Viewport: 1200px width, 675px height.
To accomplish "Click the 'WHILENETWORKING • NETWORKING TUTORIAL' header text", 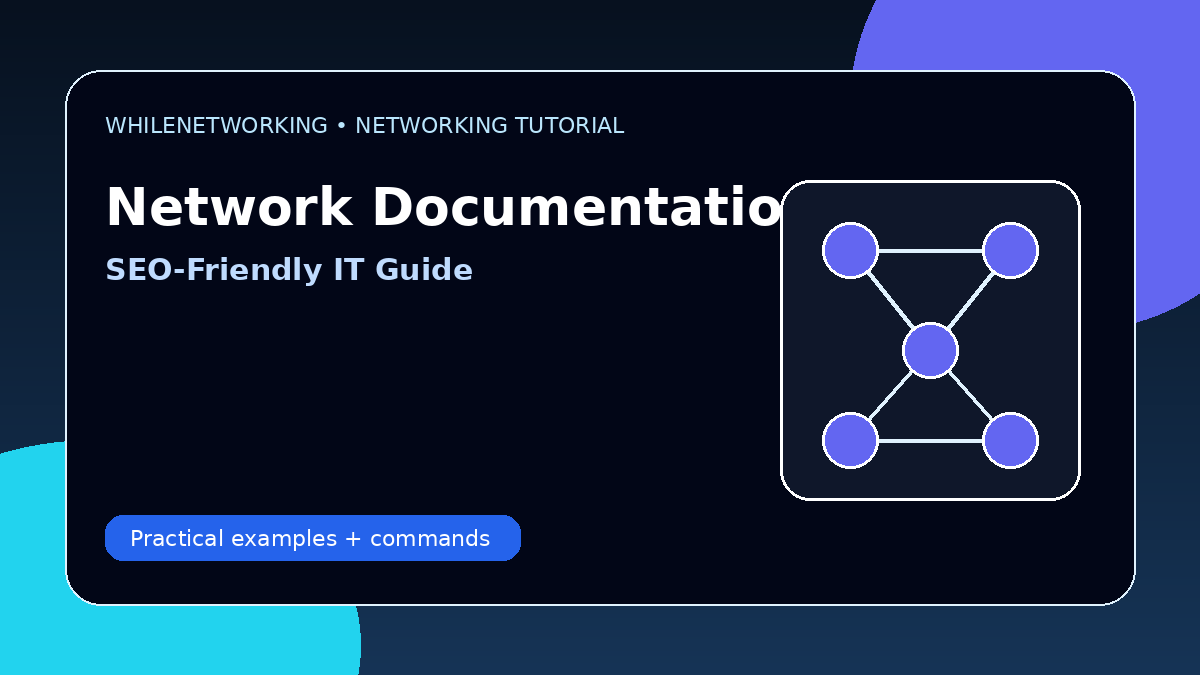I will coord(364,126).
